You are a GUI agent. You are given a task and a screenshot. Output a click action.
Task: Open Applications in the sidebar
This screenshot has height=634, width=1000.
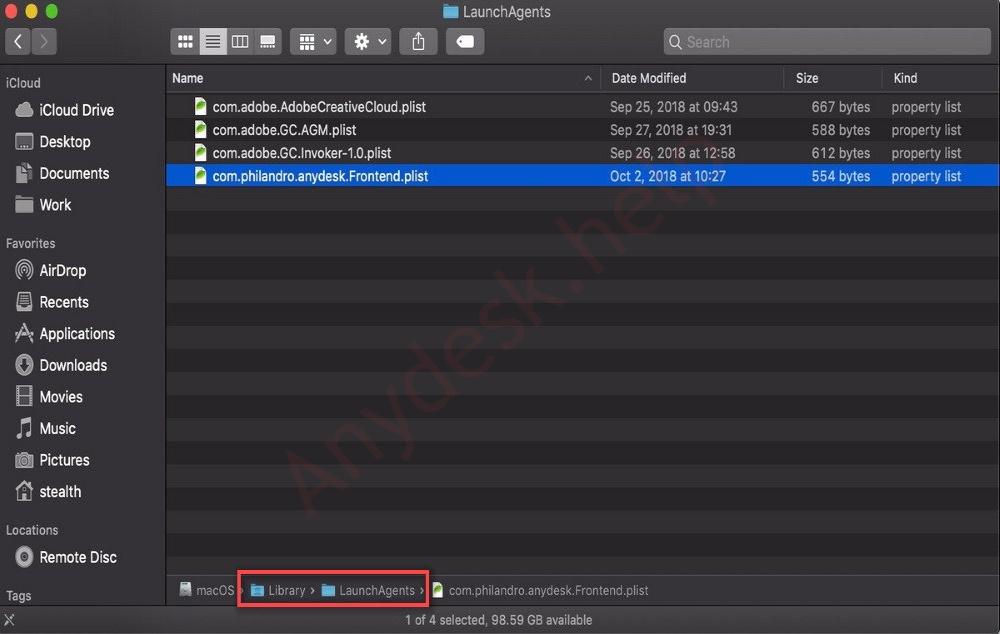(x=76, y=334)
